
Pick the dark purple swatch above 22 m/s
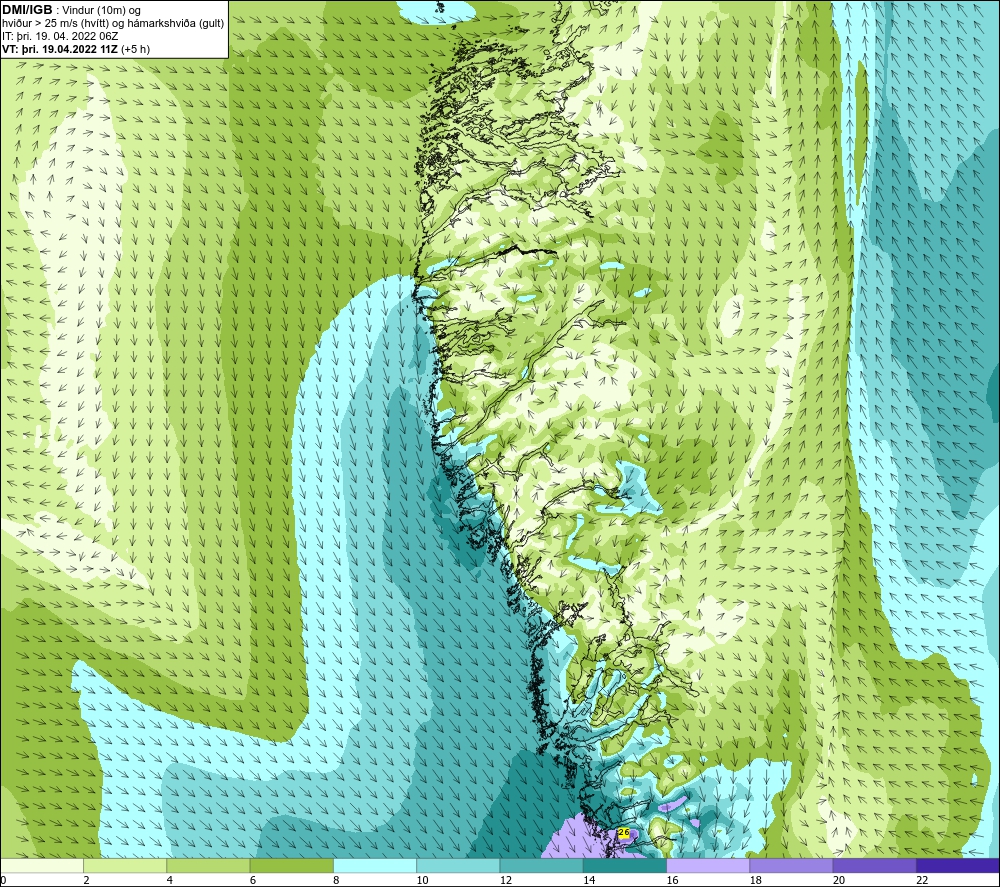click(x=958, y=865)
